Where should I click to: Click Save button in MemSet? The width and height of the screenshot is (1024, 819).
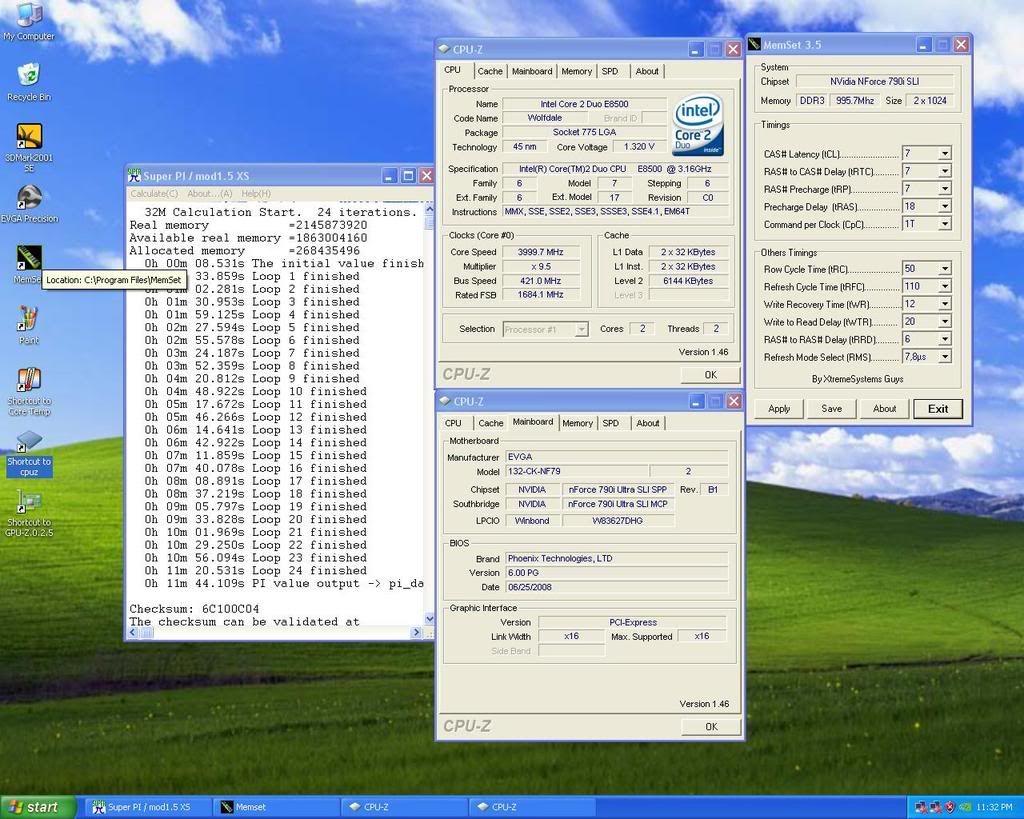tap(831, 409)
